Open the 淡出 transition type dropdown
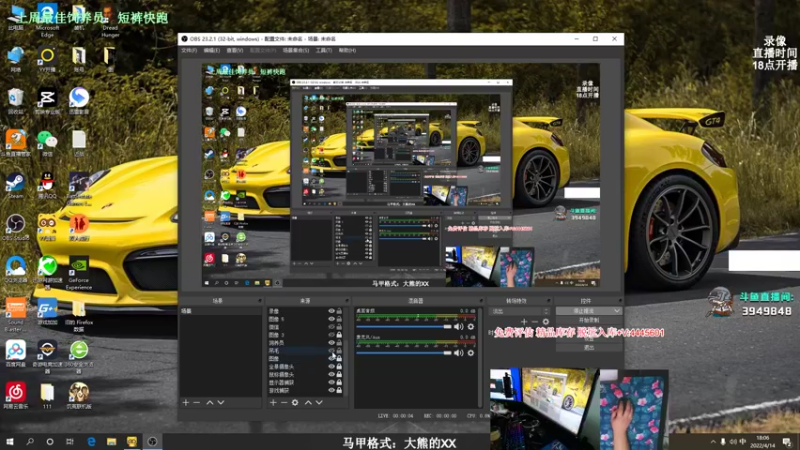Image resolution: width=800 pixels, height=450 pixels. tap(519, 311)
